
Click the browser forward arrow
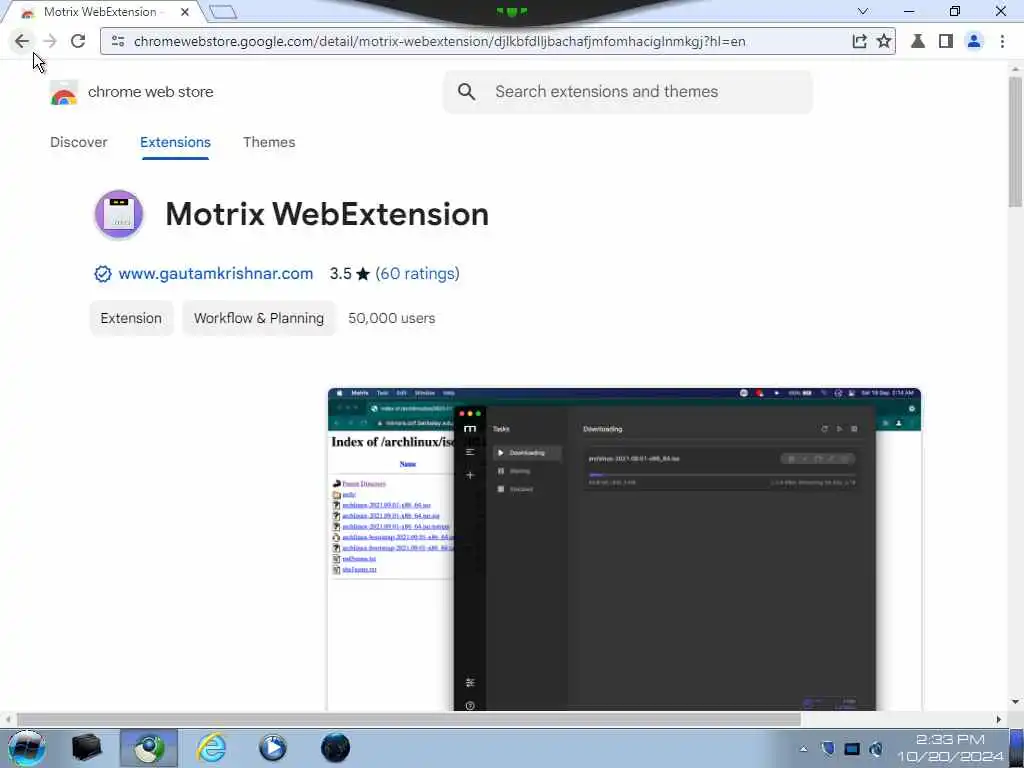[50, 41]
